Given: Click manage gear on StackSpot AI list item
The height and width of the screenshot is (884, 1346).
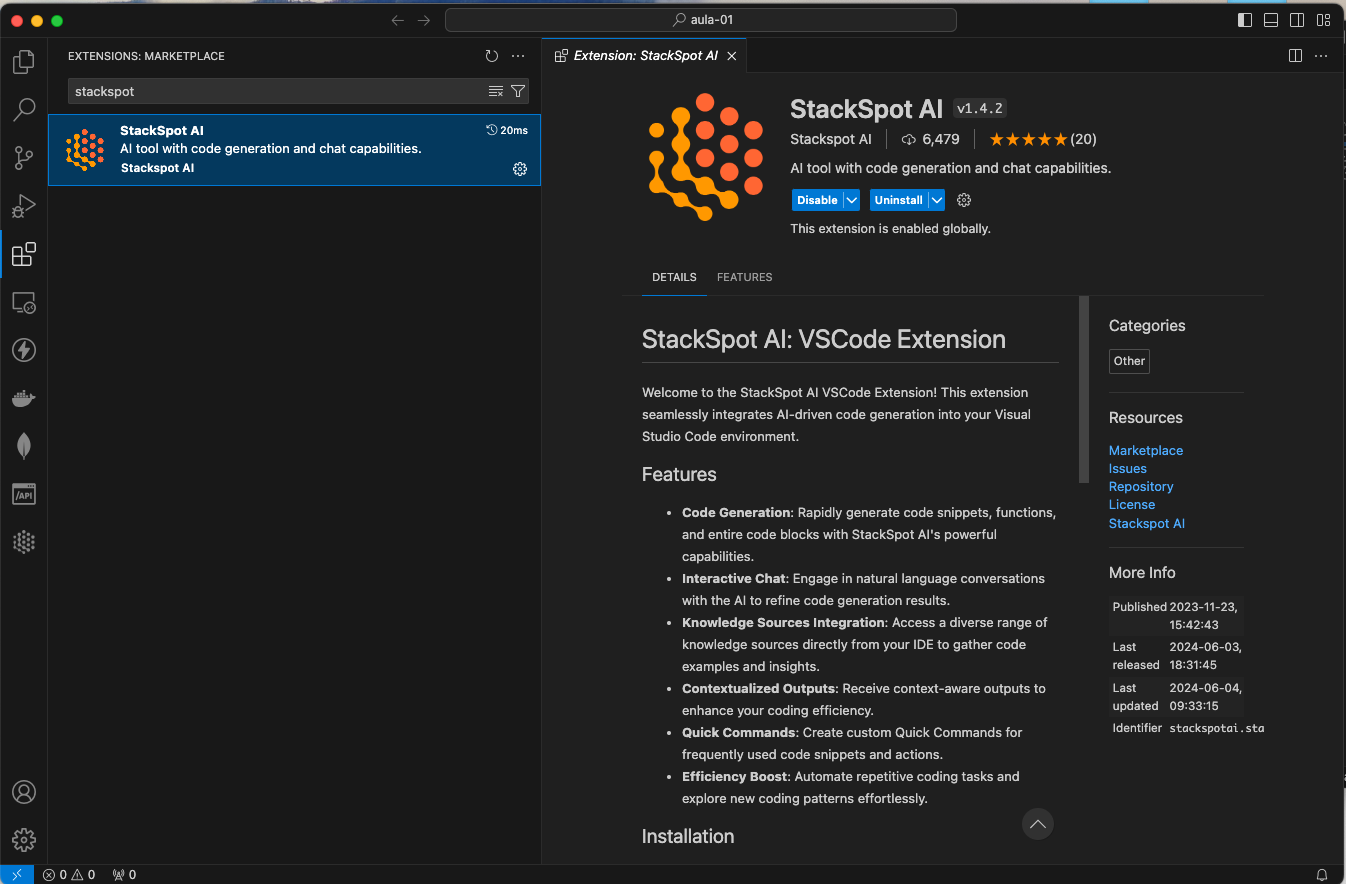Looking at the screenshot, I should 520,169.
